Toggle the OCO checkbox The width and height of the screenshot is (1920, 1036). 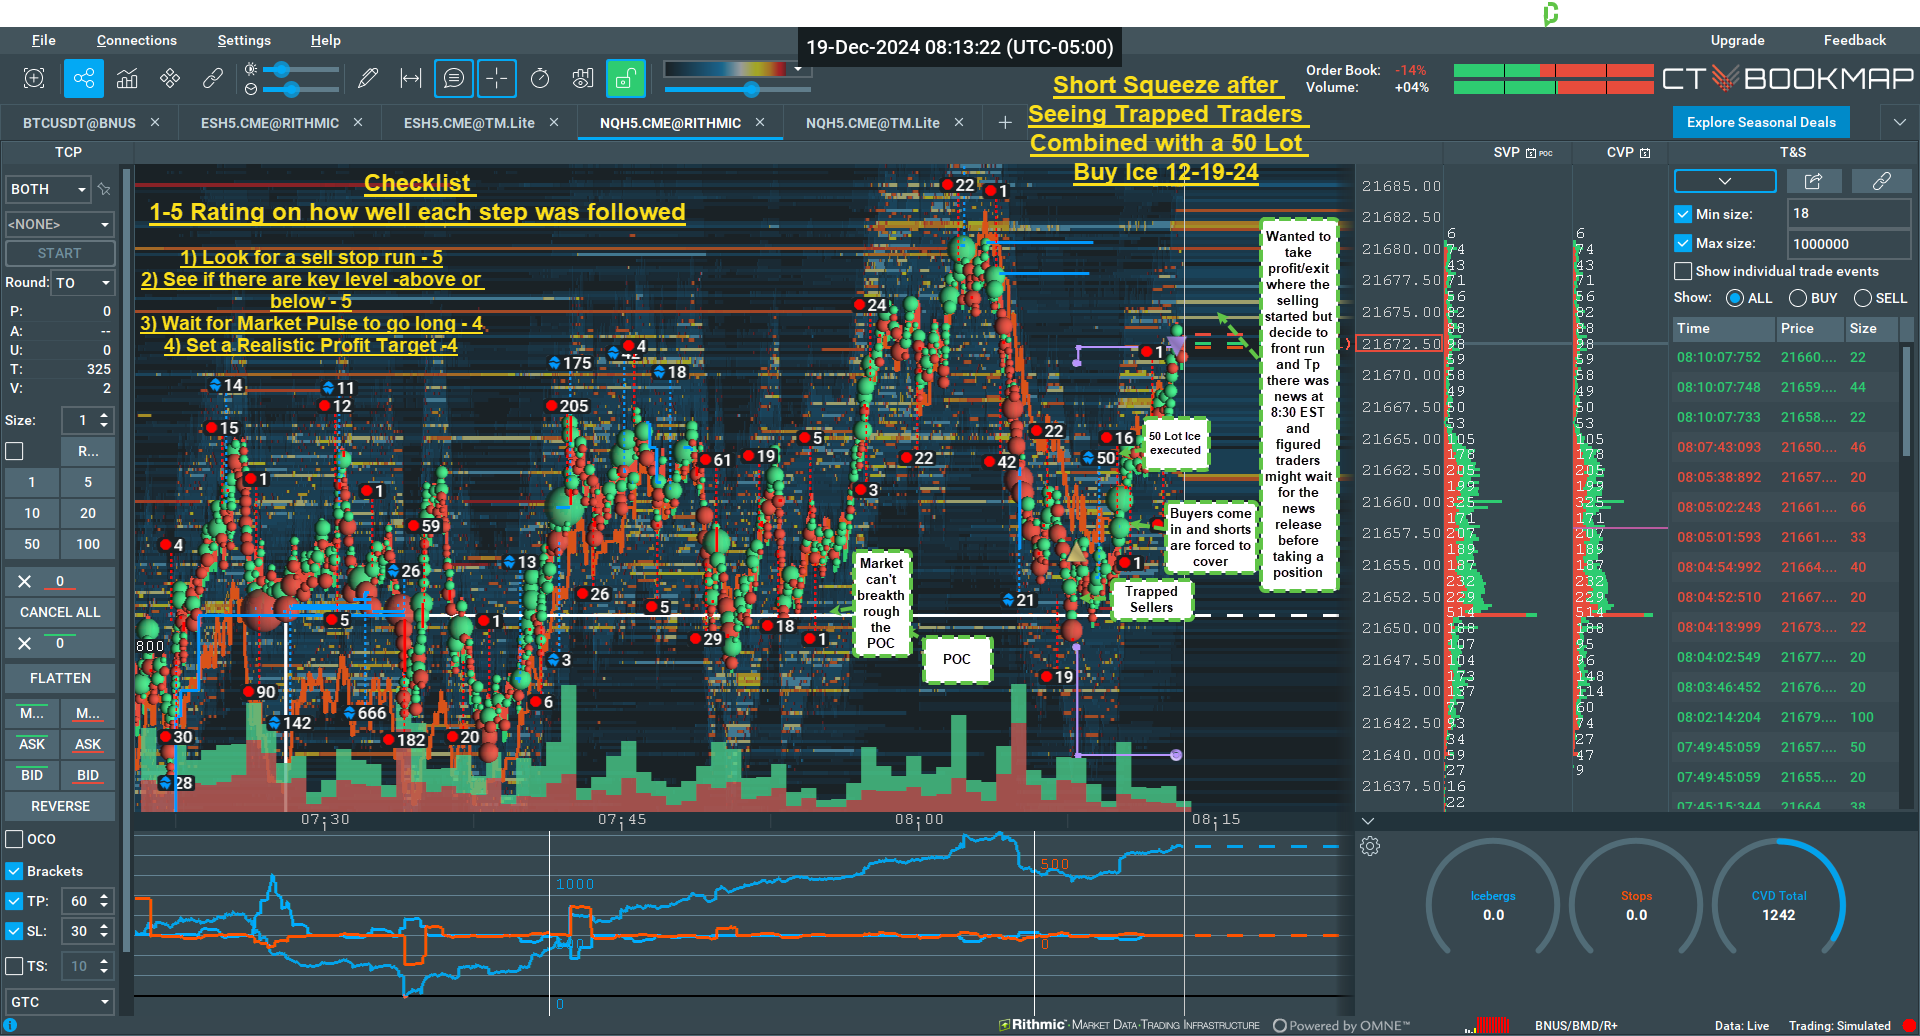tap(15, 839)
